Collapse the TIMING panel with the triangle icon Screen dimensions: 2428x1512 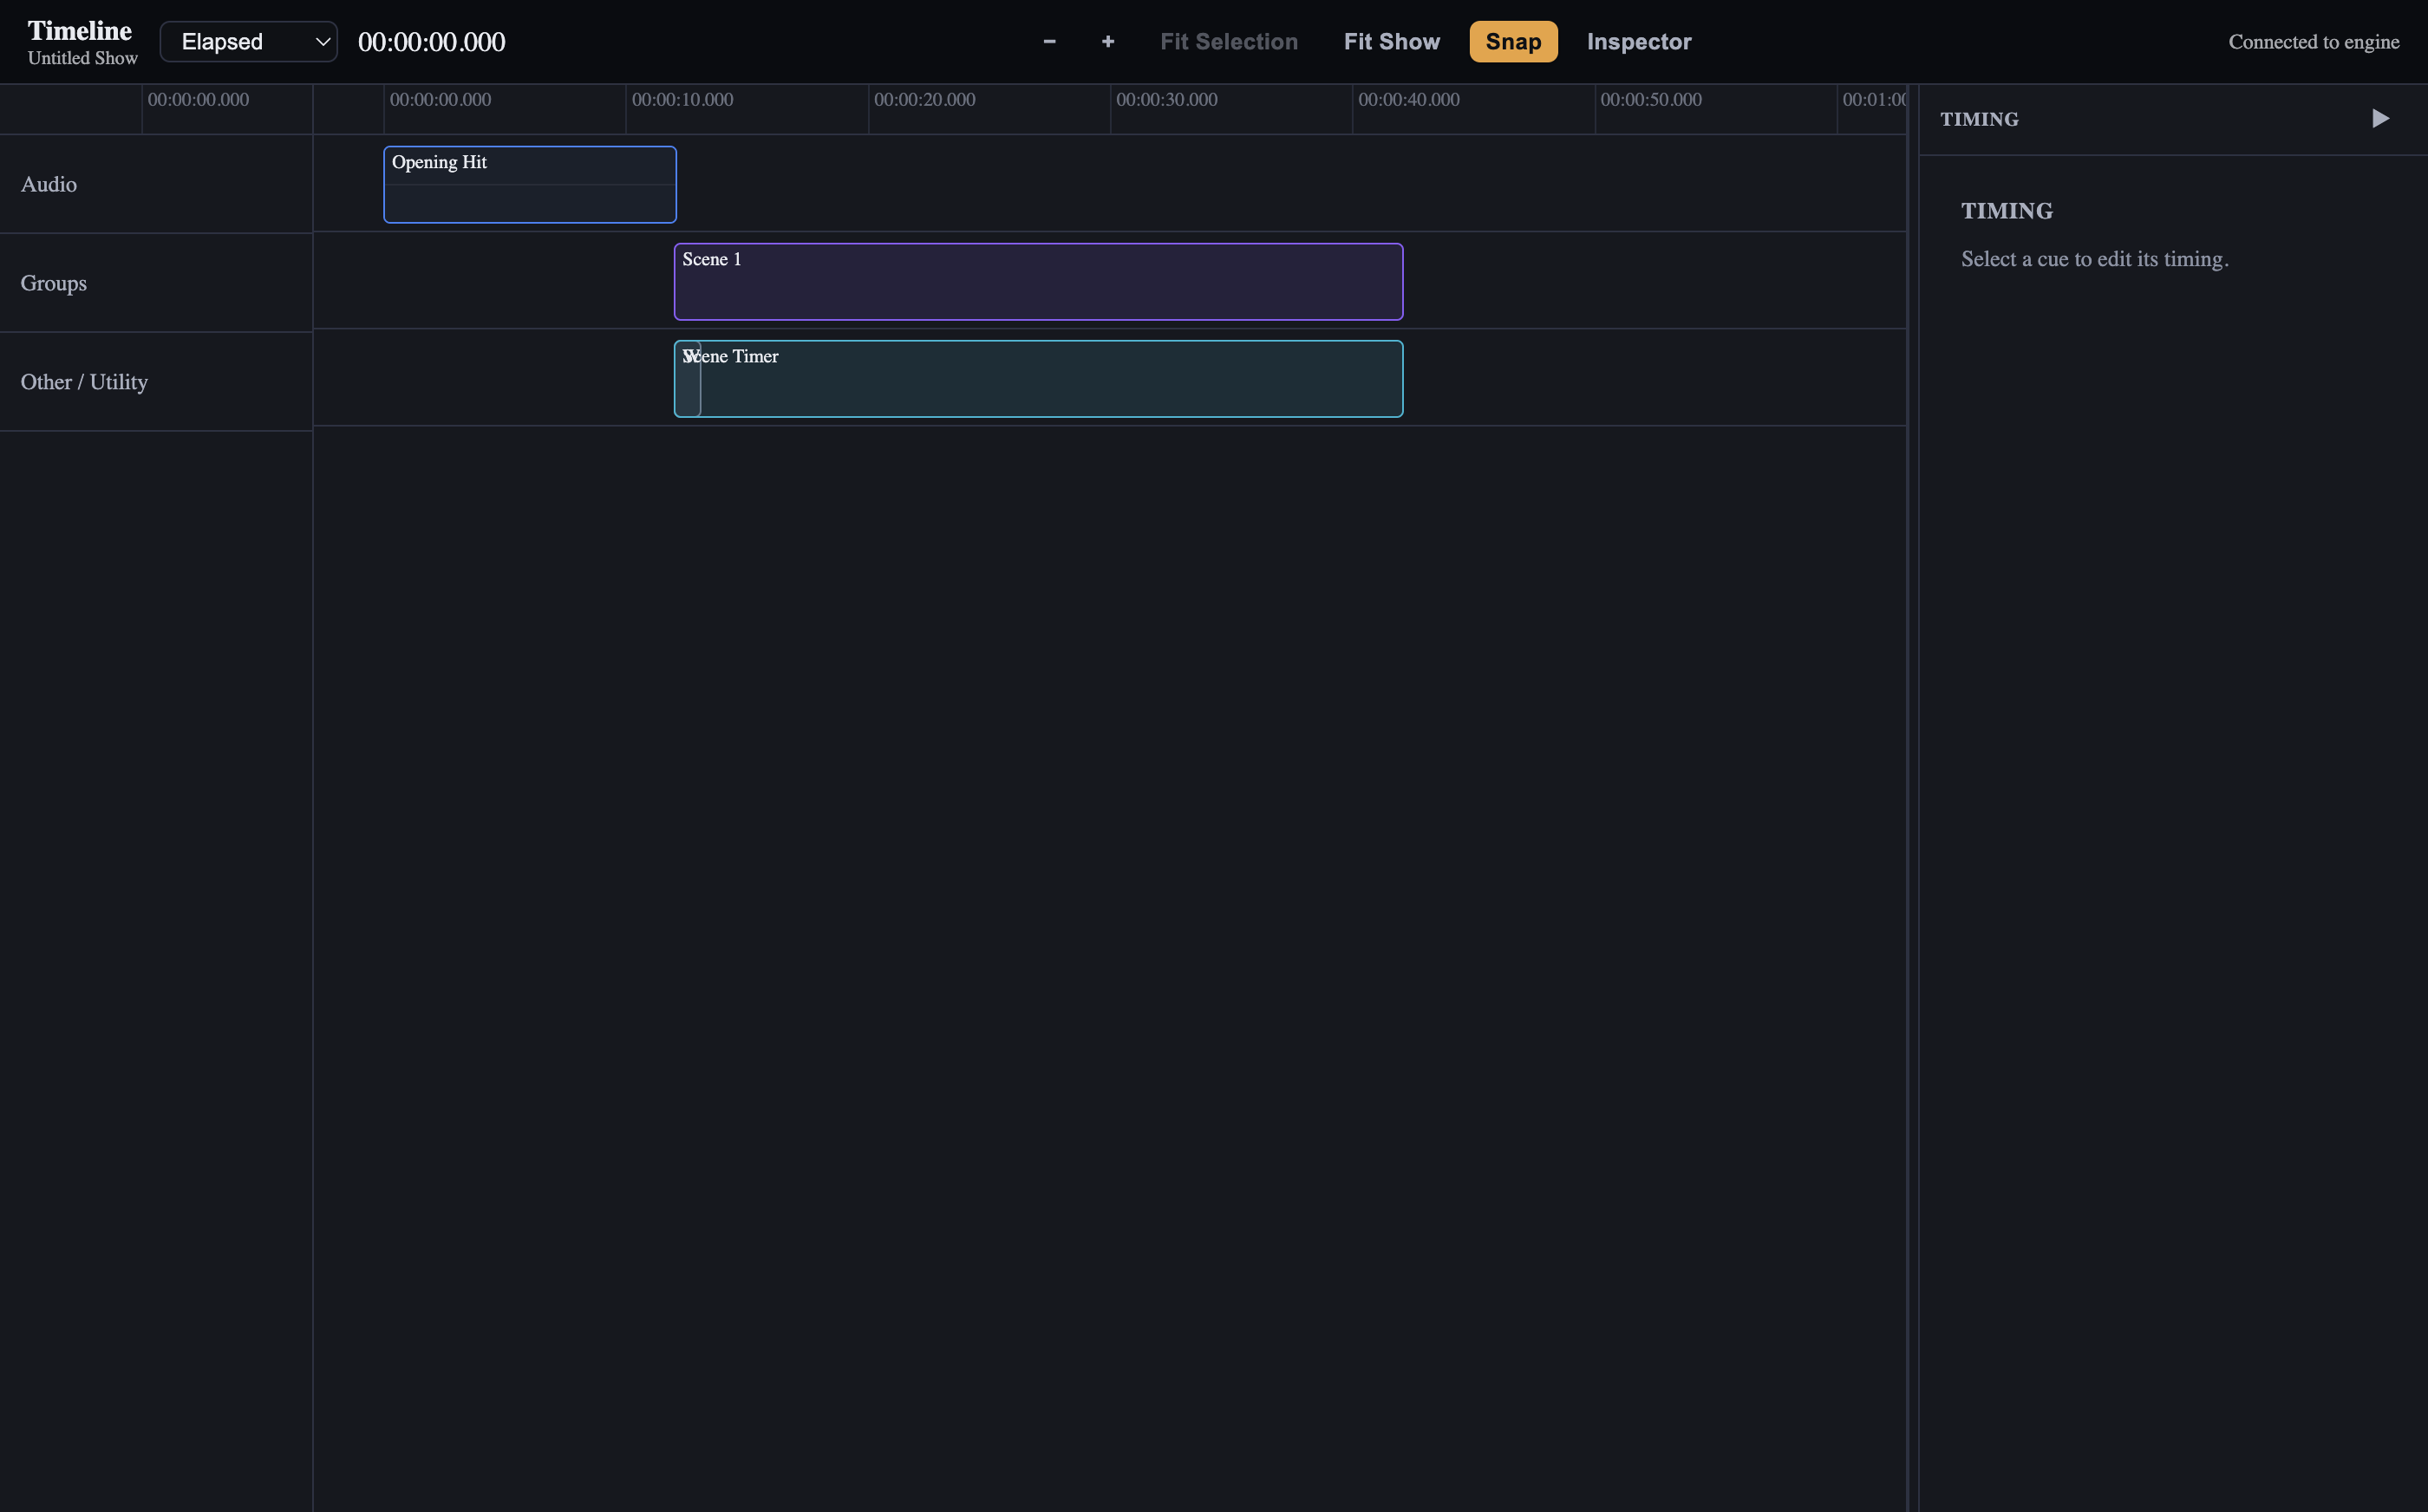2380,119
